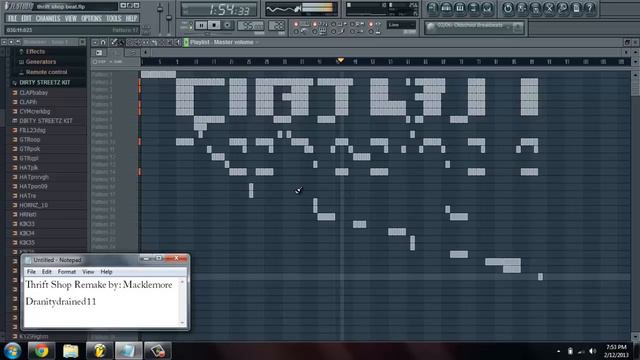The height and width of the screenshot is (360, 640).
Task: Click inside the Notepad text area
Action: [102, 302]
